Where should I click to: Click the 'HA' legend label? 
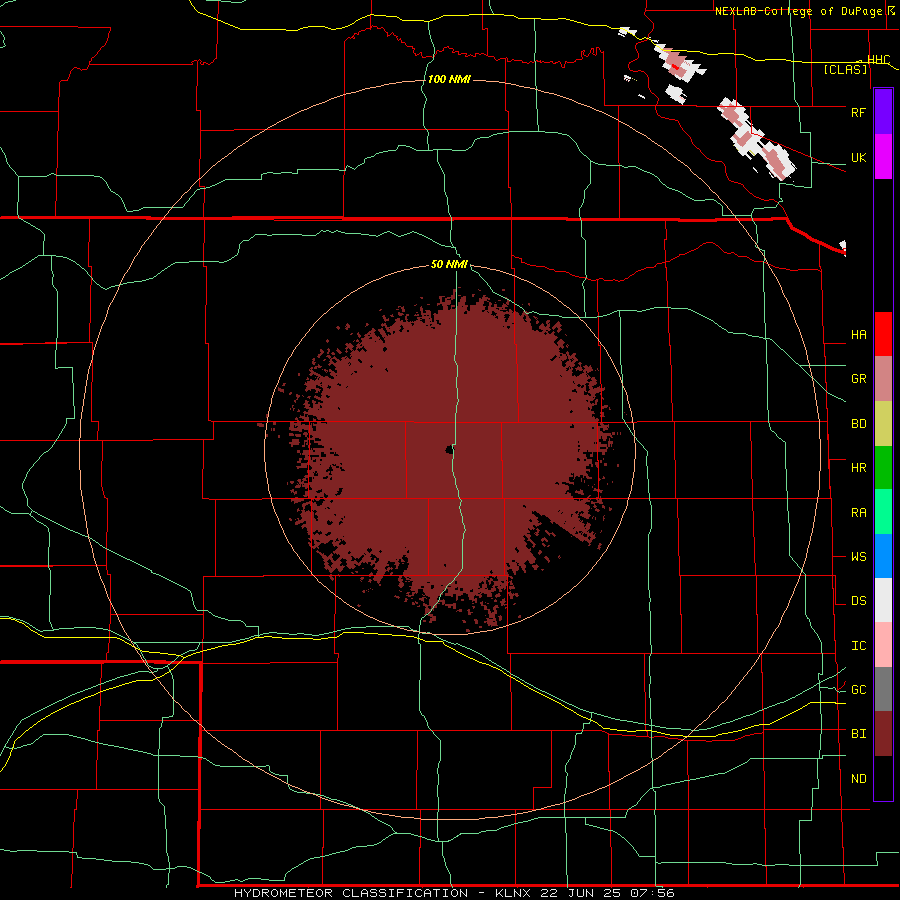click(x=858, y=335)
